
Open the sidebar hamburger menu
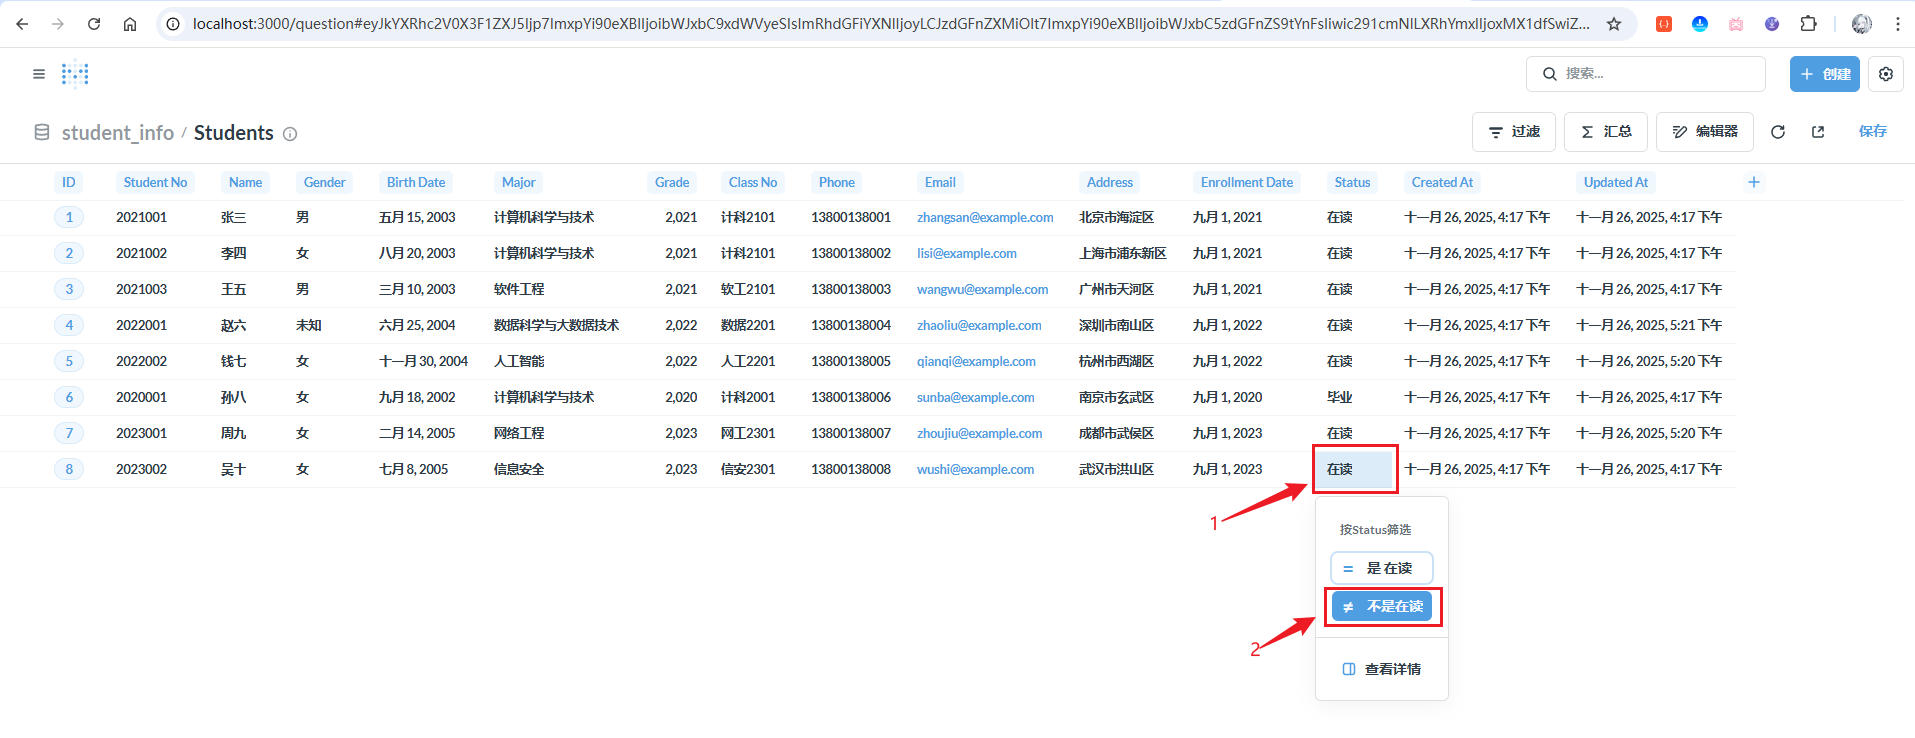coord(39,74)
